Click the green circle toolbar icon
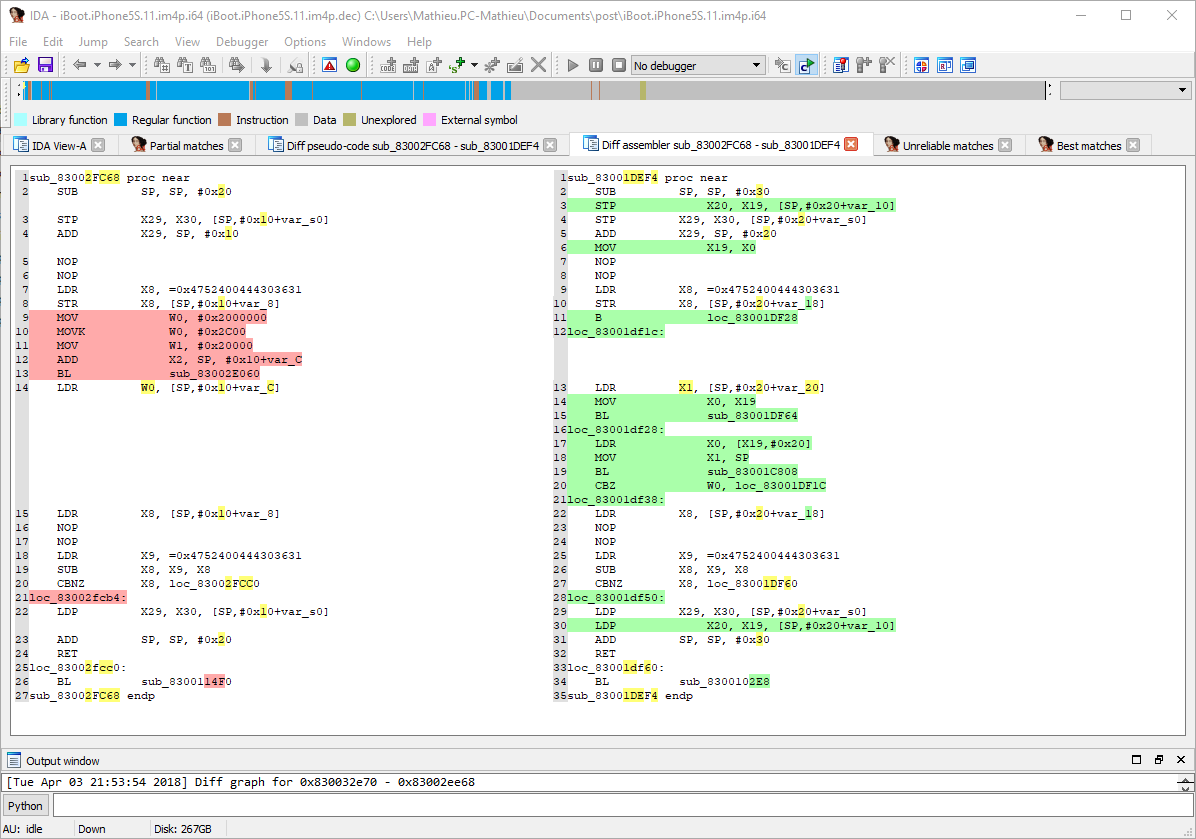This screenshot has width=1196, height=839. point(353,65)
